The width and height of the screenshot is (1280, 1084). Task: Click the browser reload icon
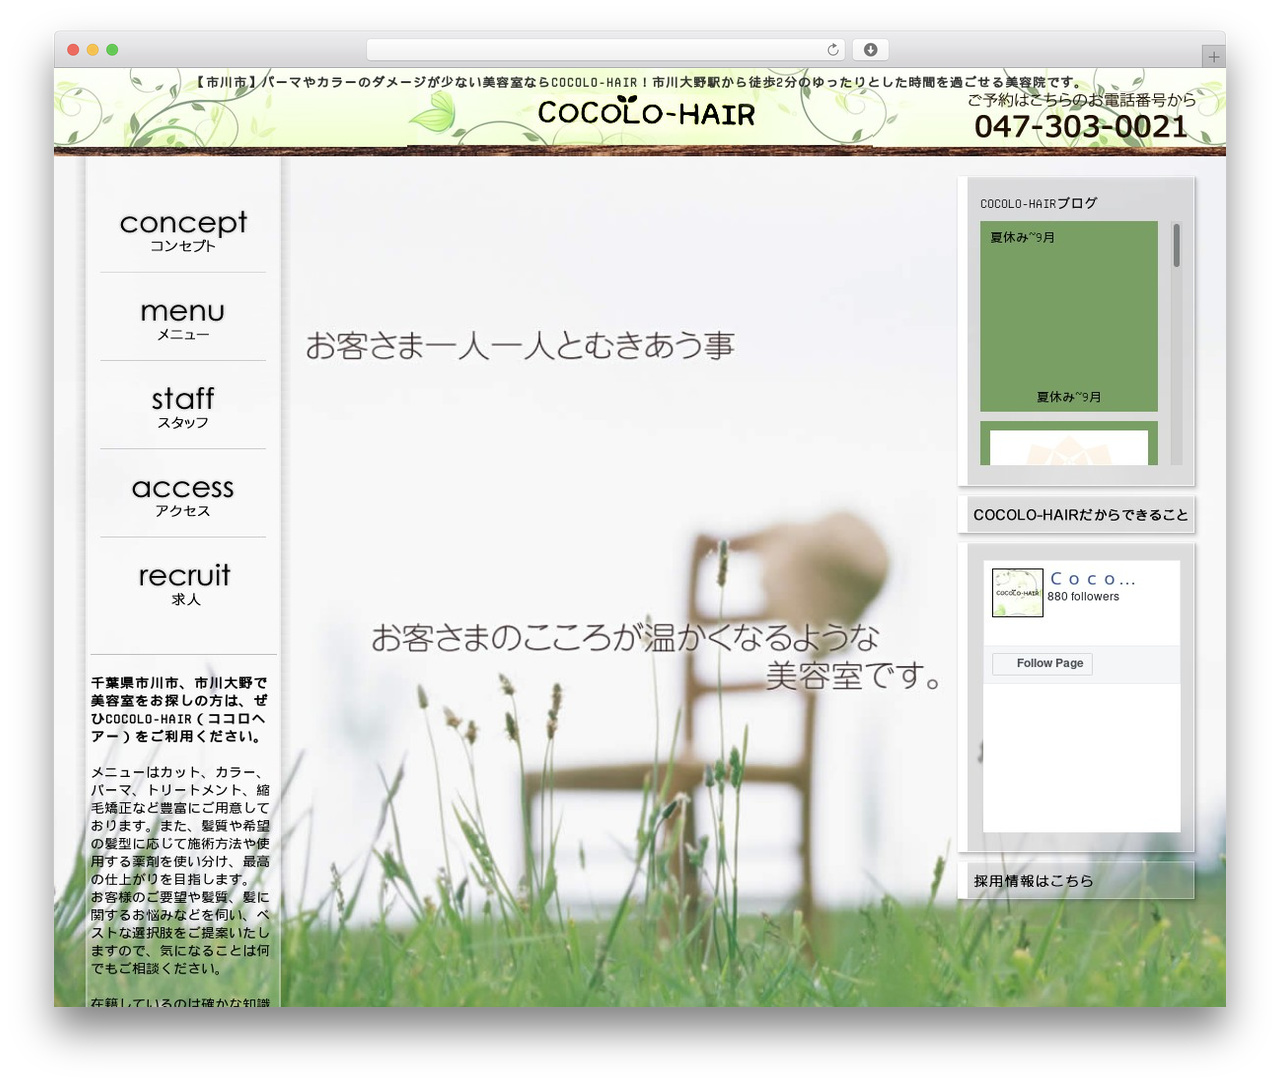(833, 50)
